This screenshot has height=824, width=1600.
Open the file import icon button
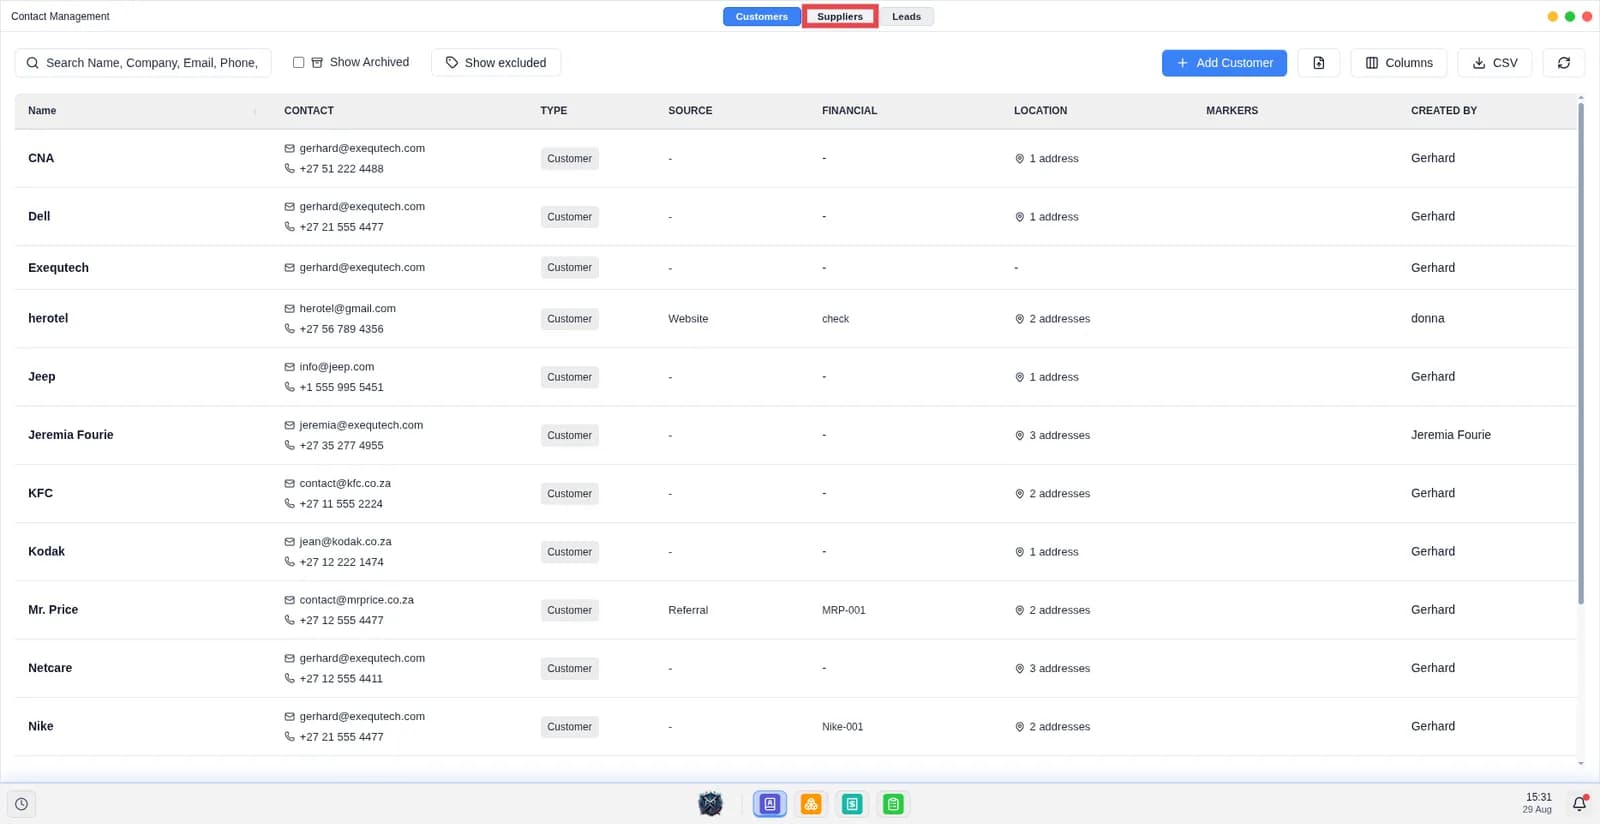coord(1318,63)
